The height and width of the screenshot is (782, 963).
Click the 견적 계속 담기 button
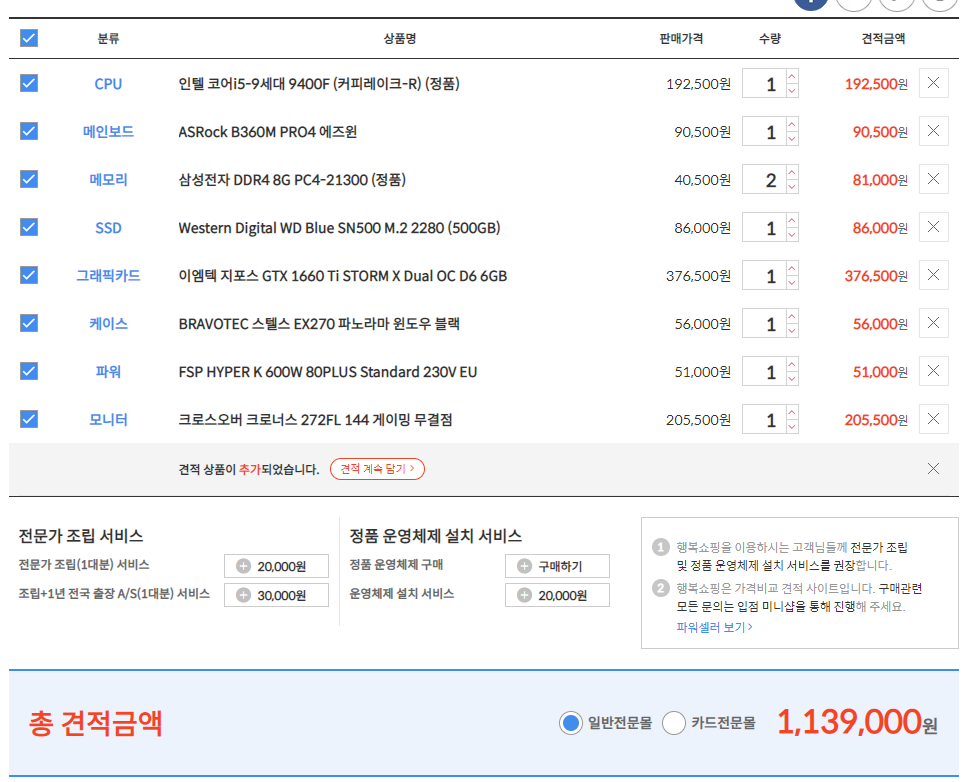click(377, 469)
